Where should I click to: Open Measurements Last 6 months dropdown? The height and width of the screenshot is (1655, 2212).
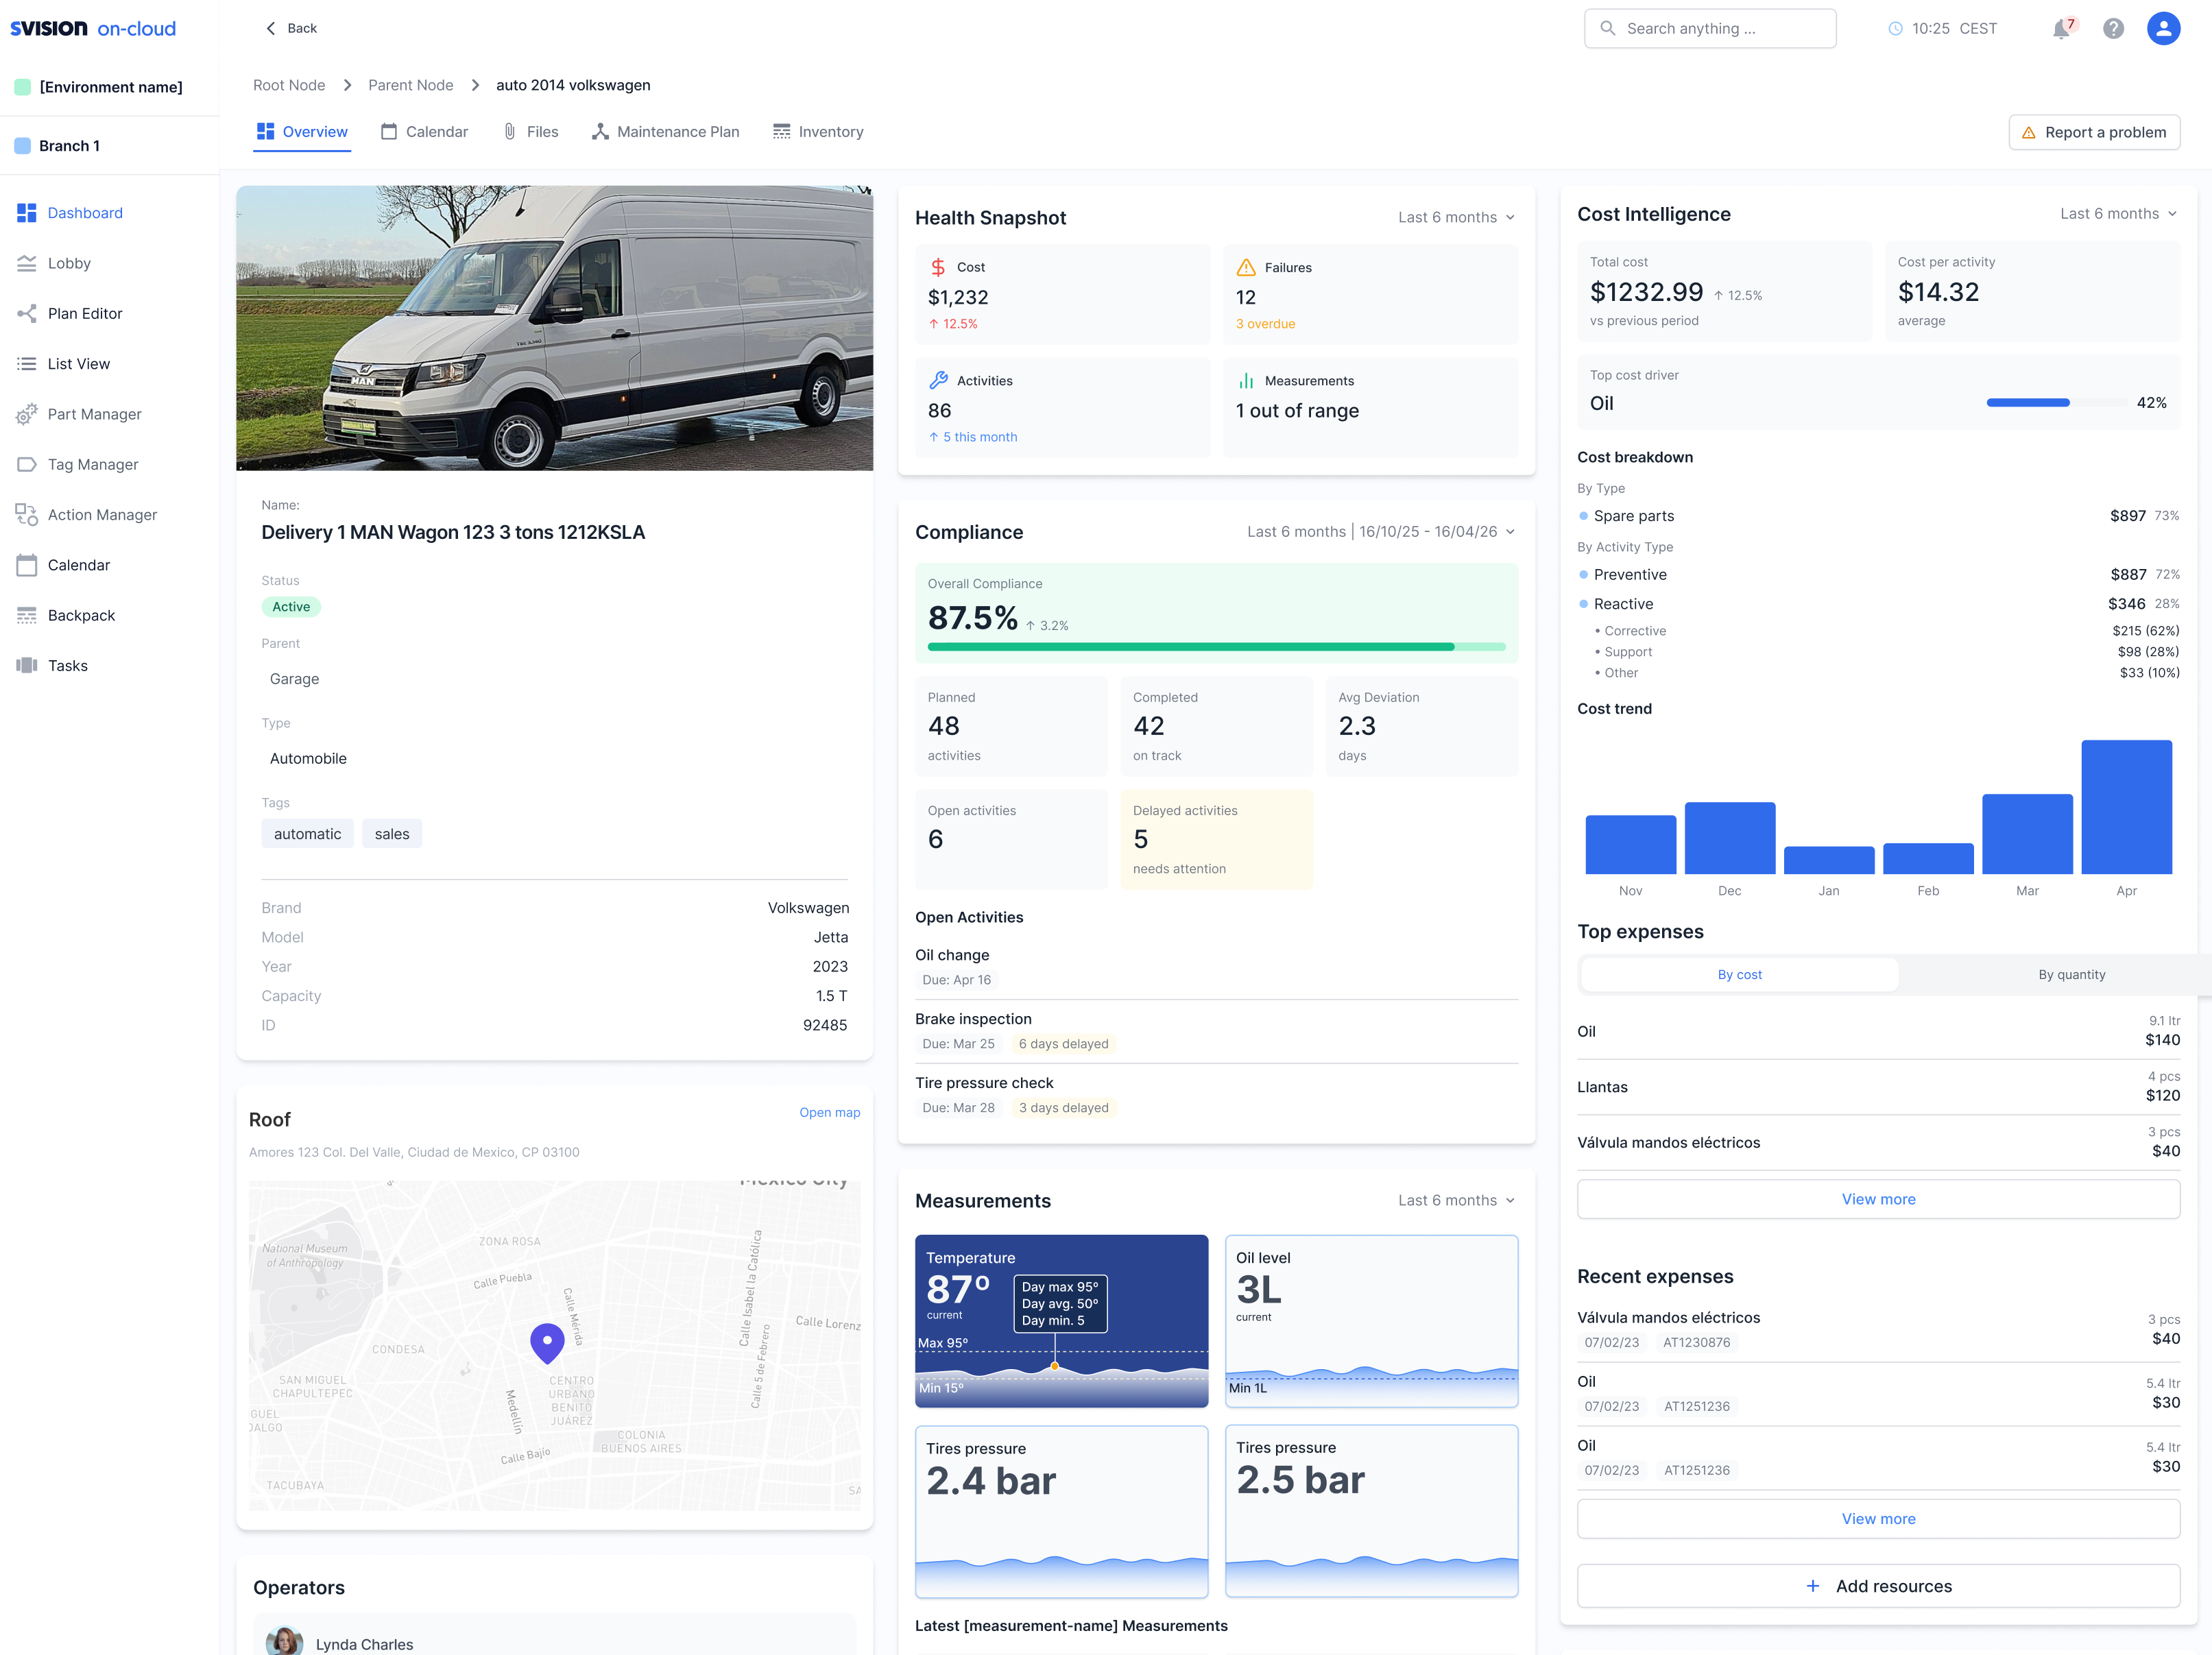click(x=1456, y=1200)
